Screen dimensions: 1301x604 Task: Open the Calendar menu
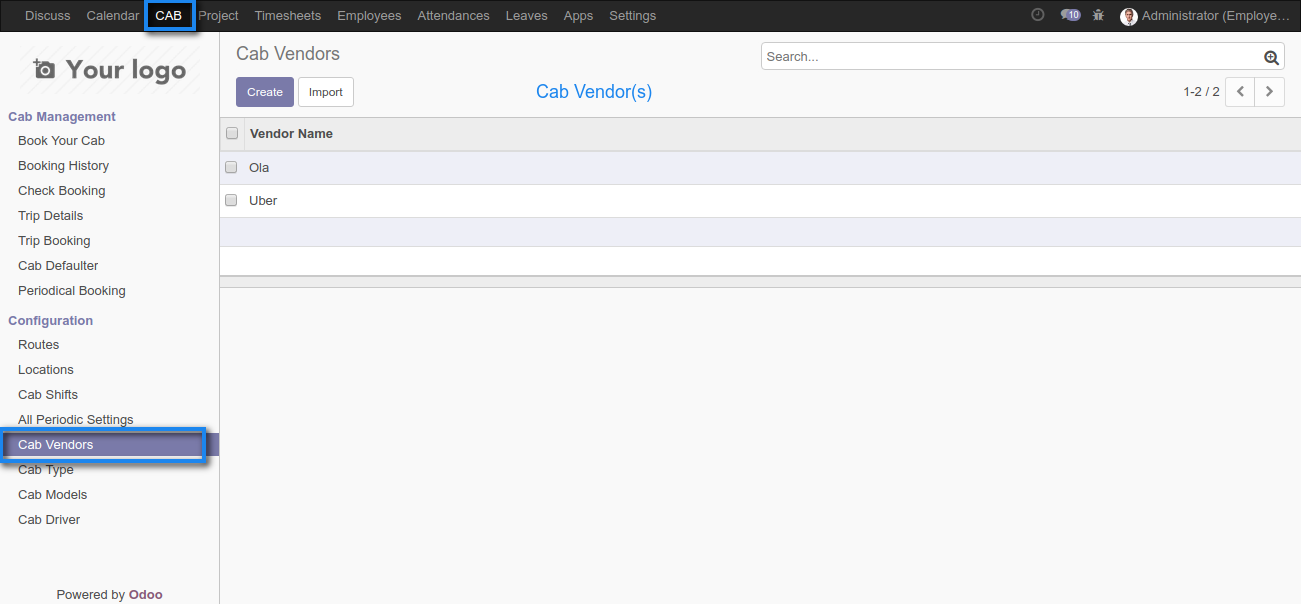point(113,16)
